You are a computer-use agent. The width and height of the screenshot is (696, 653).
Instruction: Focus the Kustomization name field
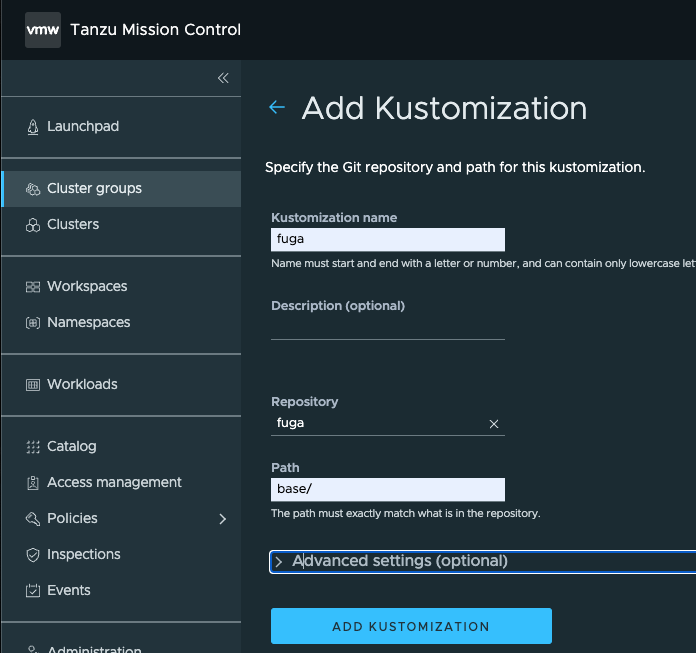pos(388,240)
